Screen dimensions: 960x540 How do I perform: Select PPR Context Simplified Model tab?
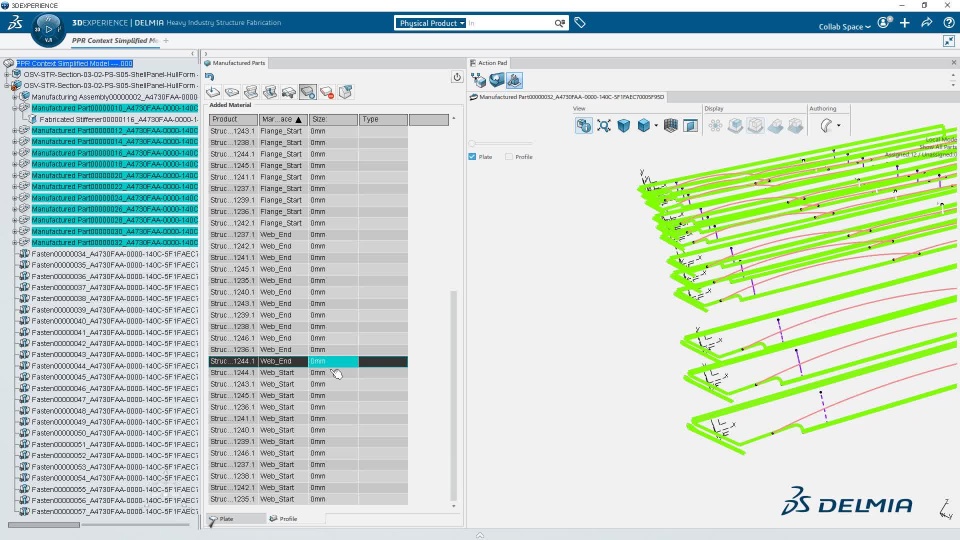tap(114, 40)
